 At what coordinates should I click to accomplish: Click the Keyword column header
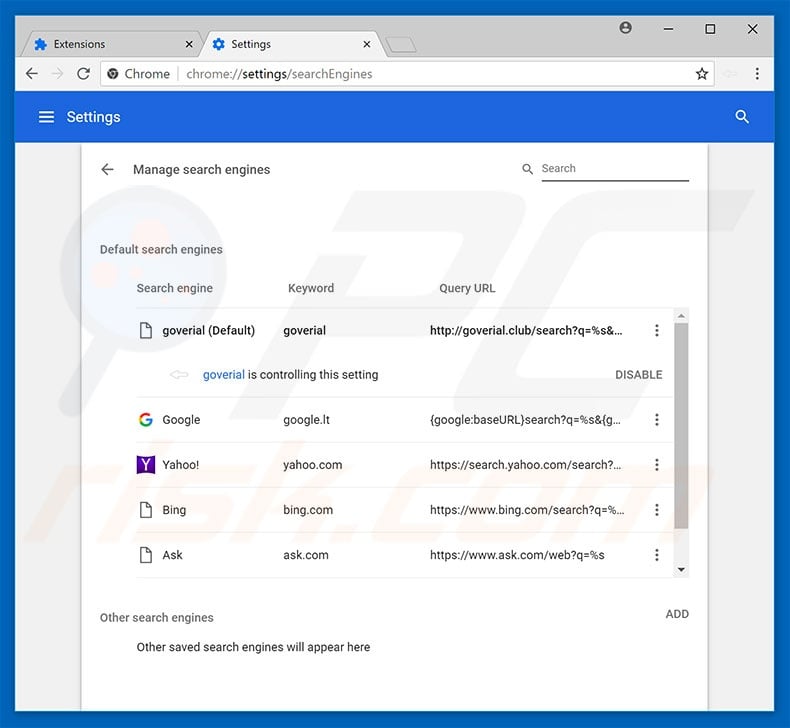point(311,288)
